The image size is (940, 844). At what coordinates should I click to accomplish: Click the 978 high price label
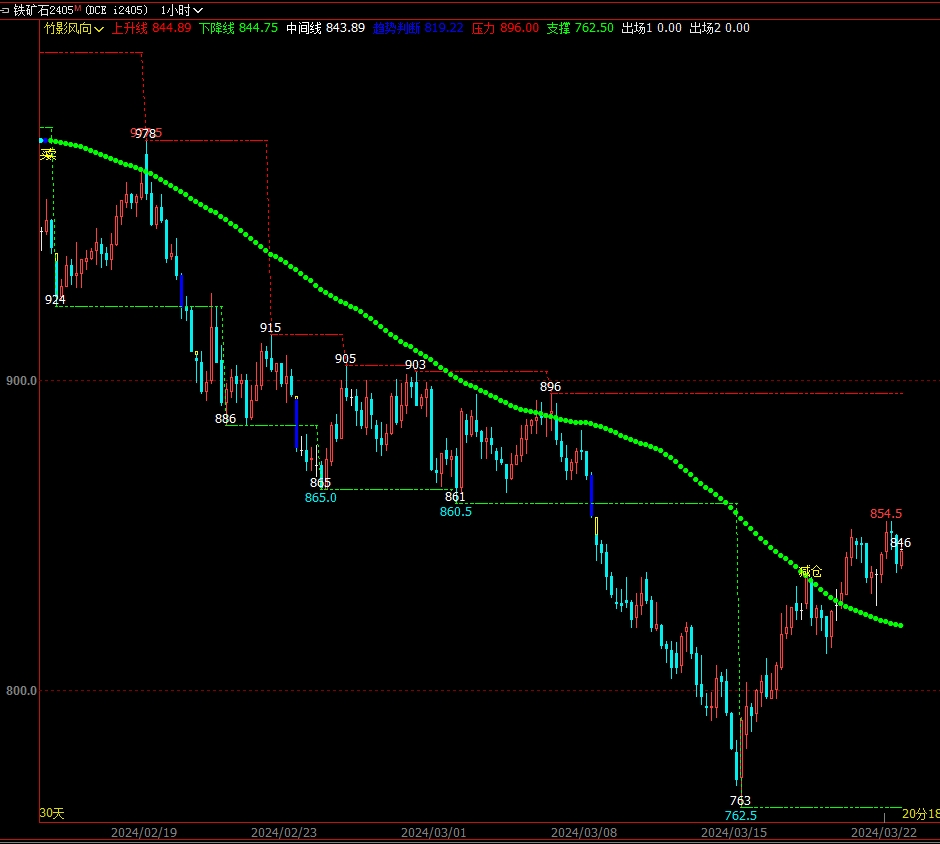[146, 133]
